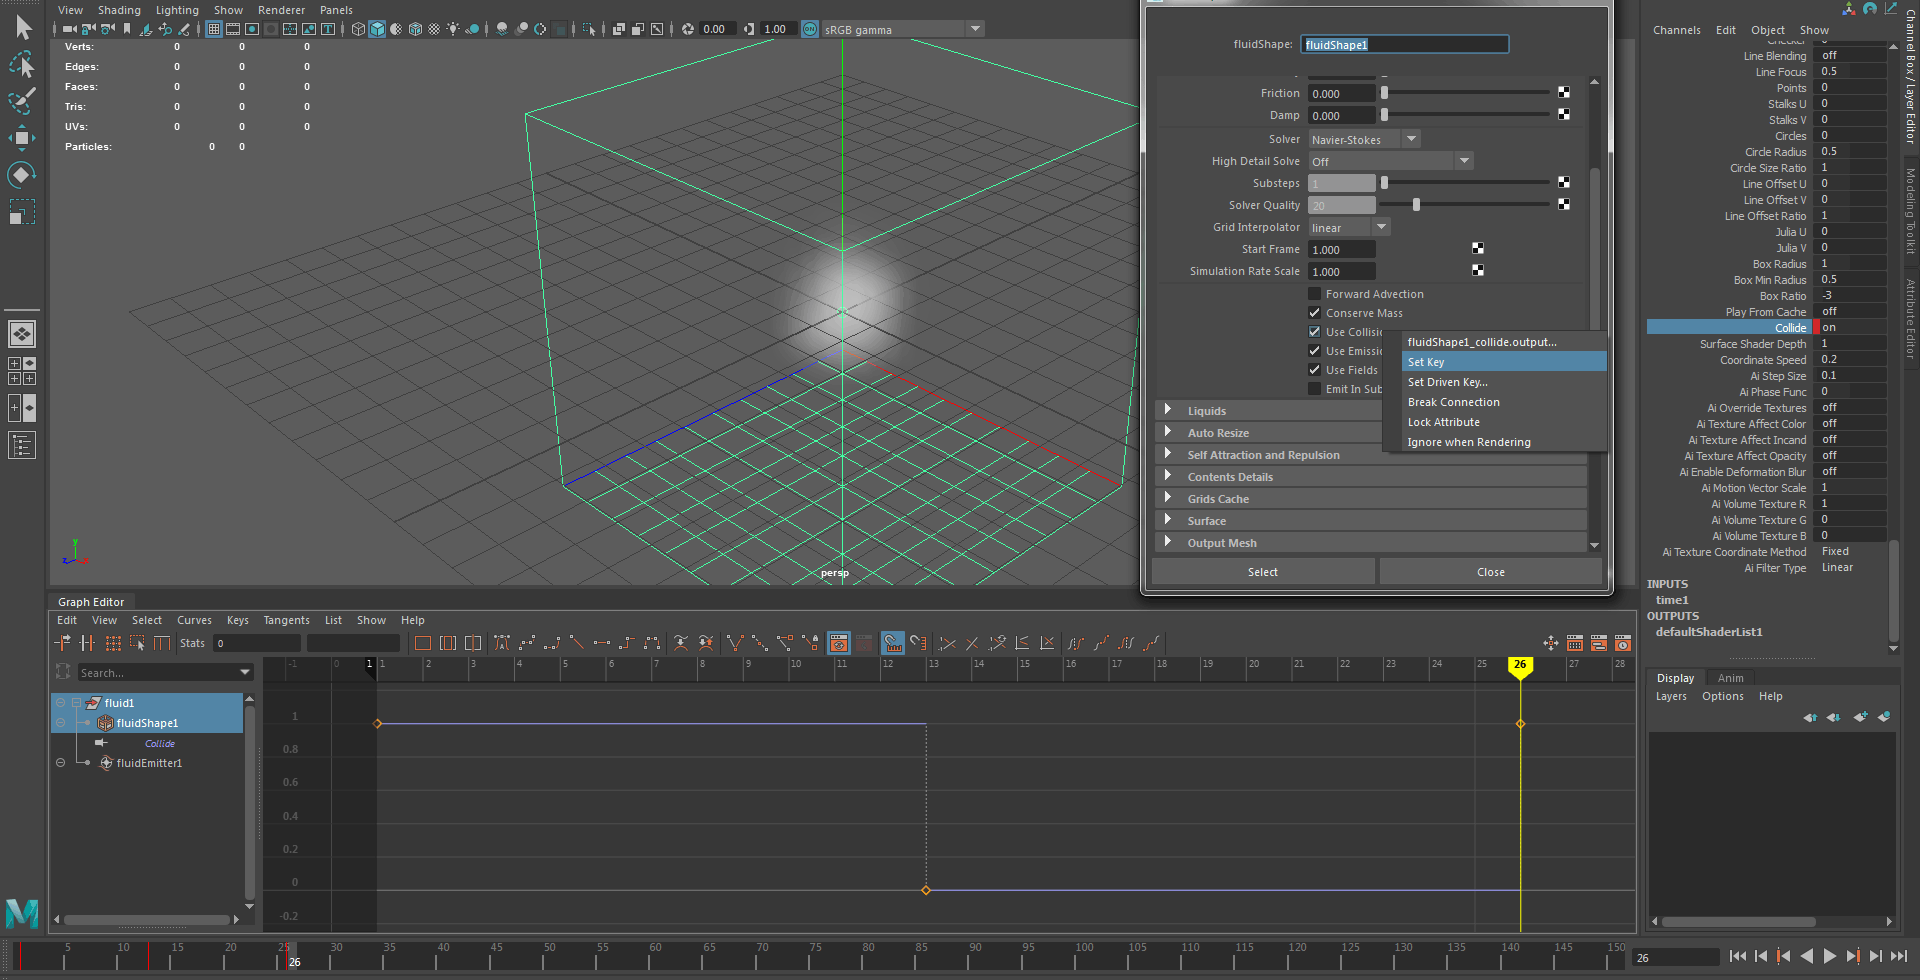Select the Lasso selection tool

click(x=22, y=65)
